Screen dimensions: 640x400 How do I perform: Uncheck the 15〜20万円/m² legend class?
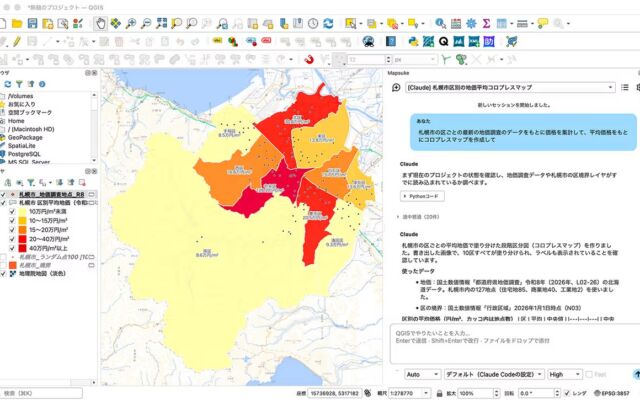tap(12, 230)
